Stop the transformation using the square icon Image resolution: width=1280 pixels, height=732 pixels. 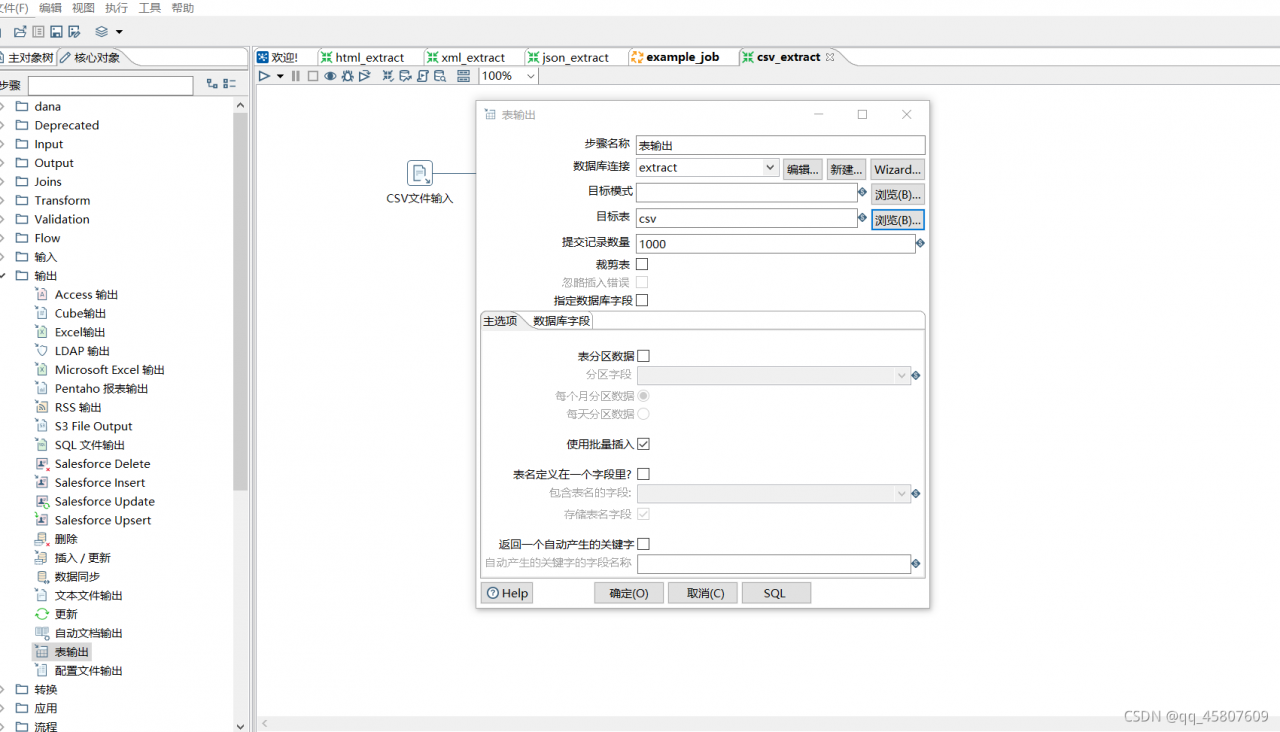tap(313, 76)
